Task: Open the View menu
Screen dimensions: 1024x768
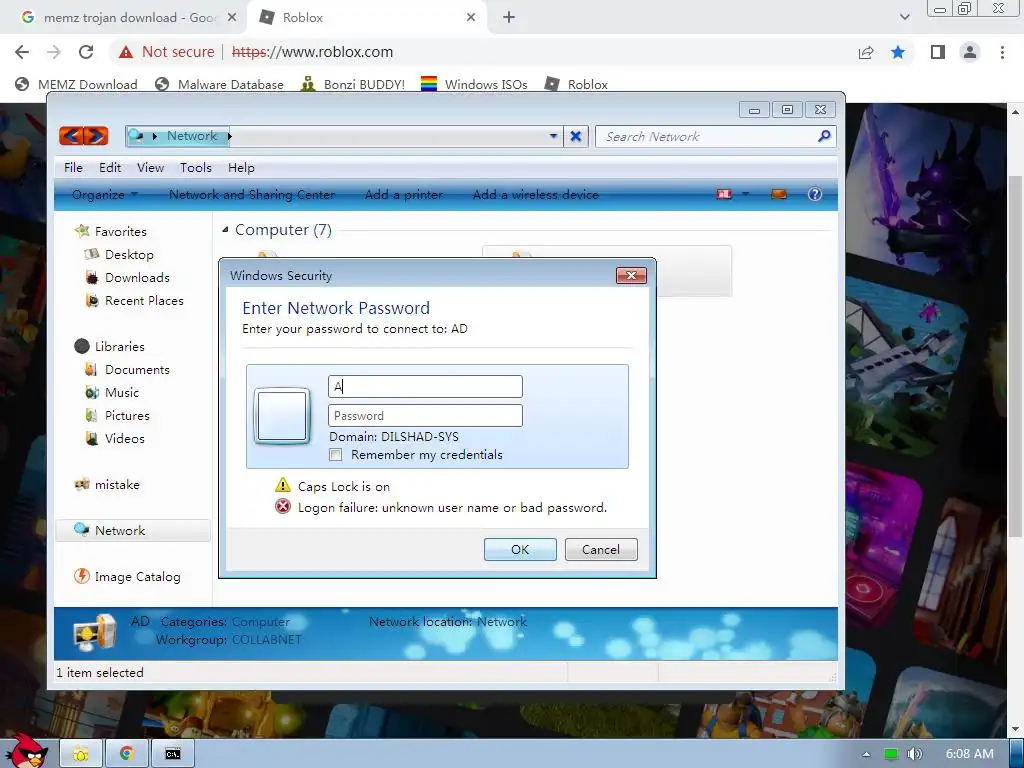Action: point(150,168)
